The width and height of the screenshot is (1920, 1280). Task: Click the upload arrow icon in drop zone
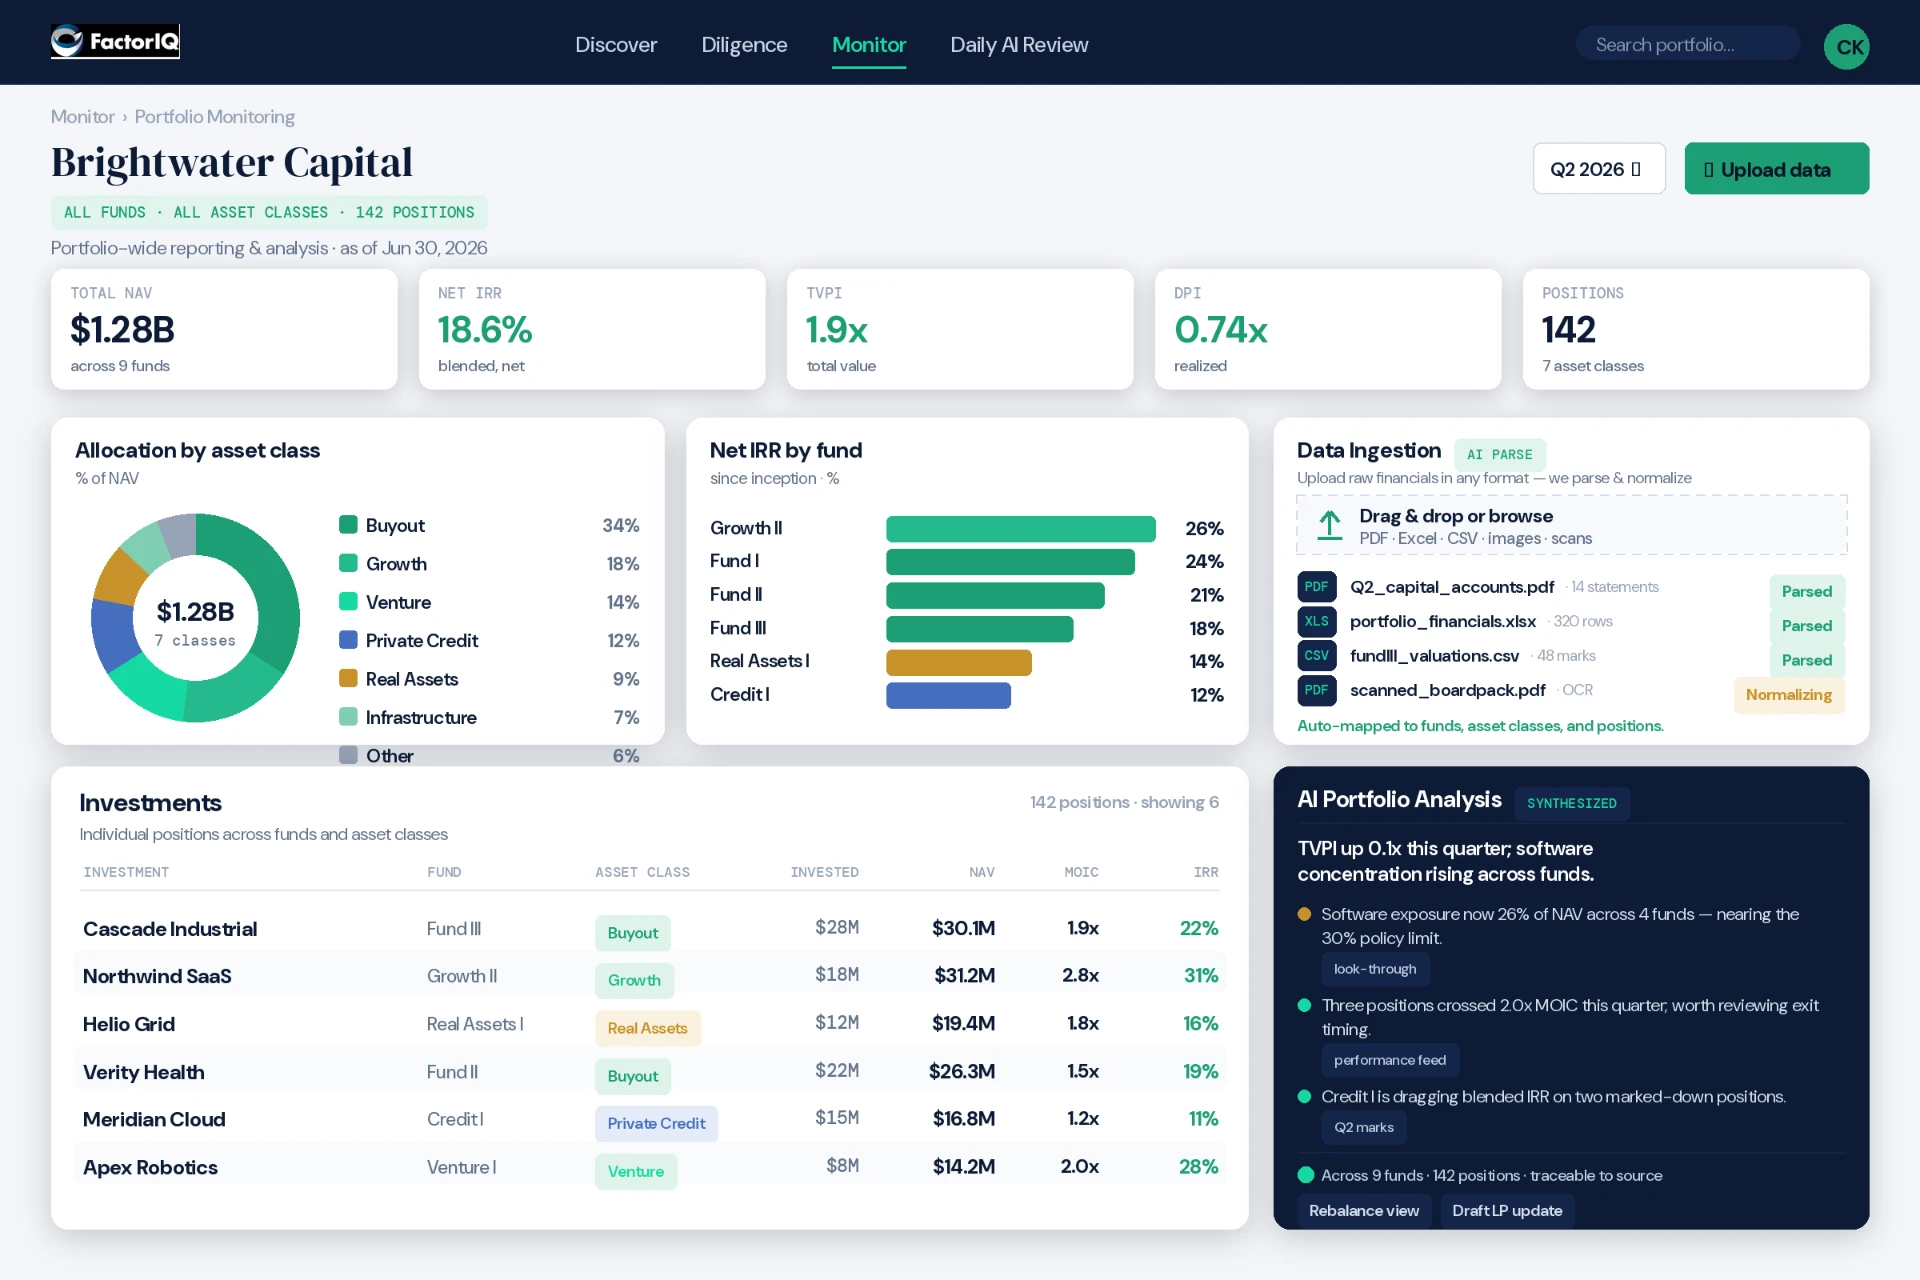(x=1329, y=525)
